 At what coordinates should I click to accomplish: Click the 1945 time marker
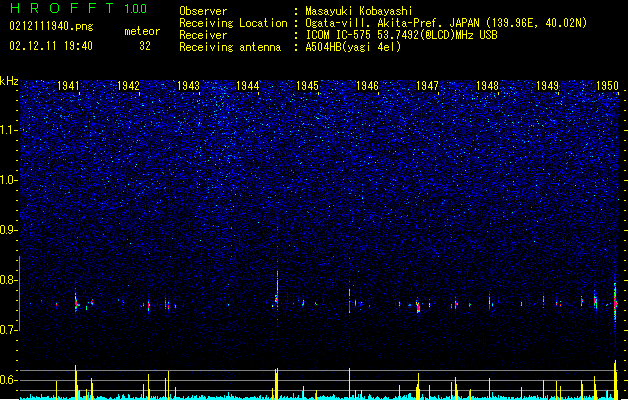(308, 85)
